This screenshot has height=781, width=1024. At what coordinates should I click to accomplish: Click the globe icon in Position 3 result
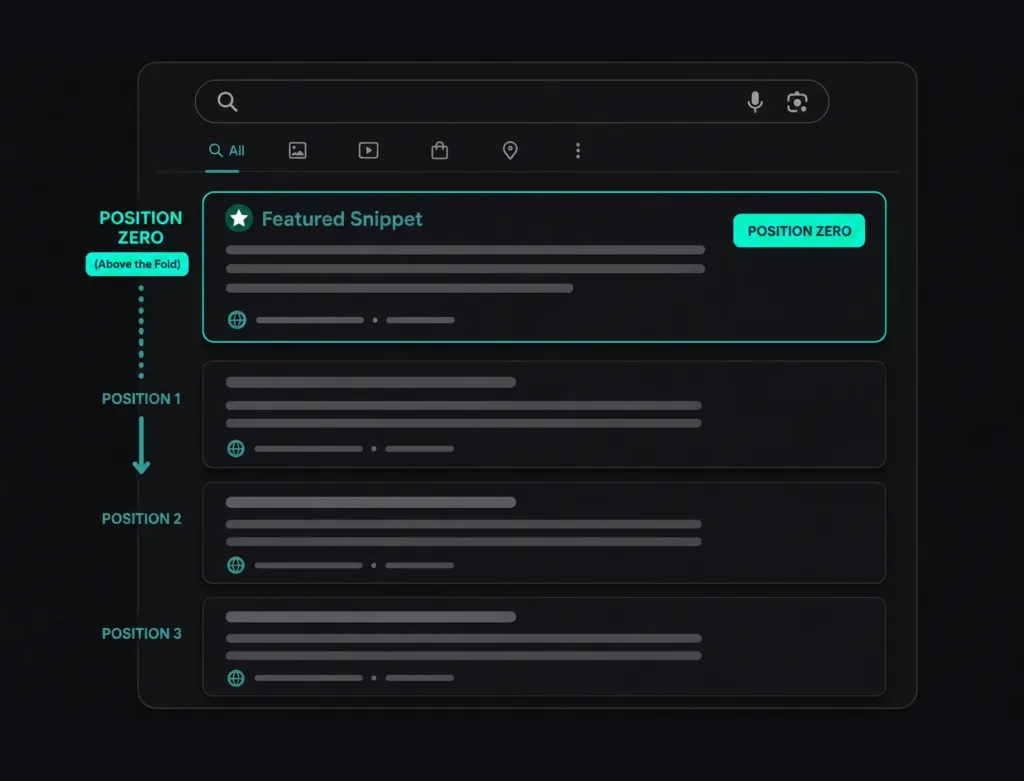pyautogui.click(x=236, y=678)
